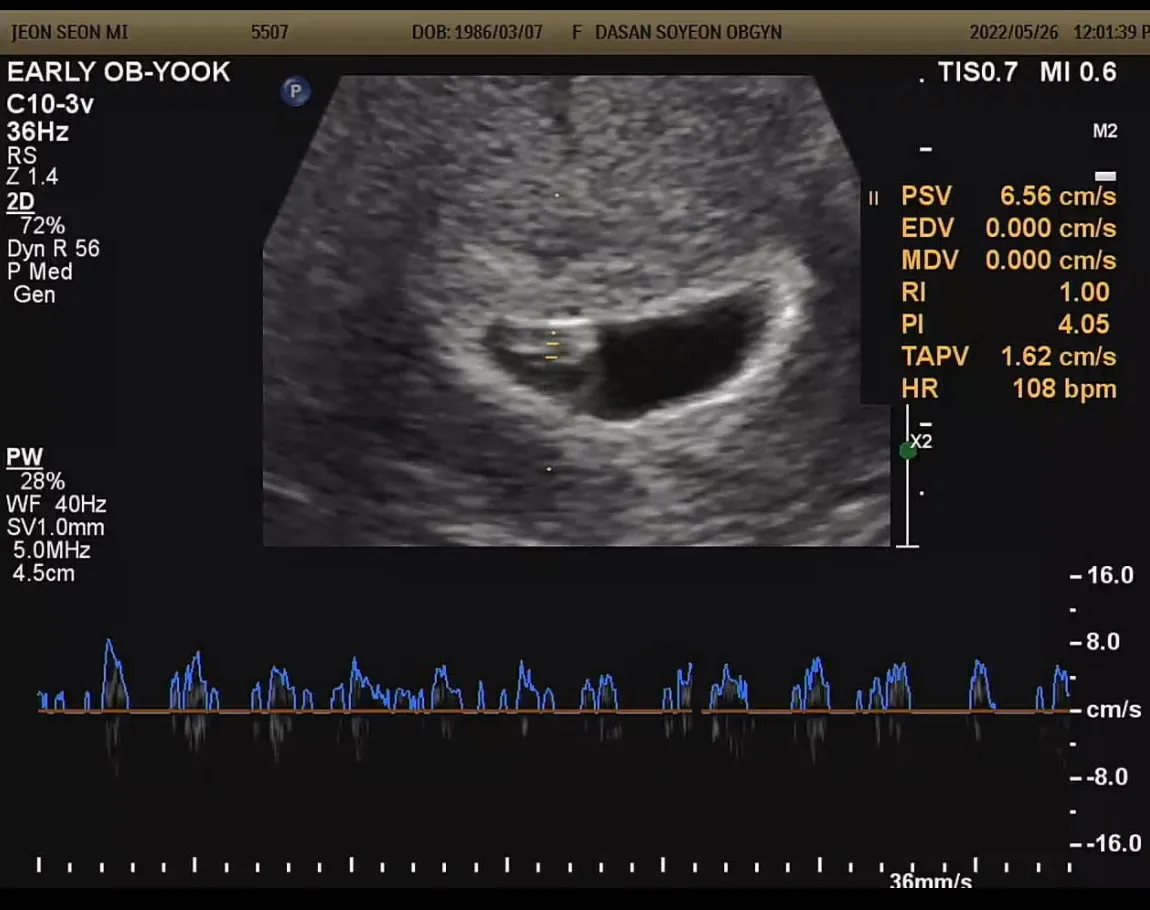Click the EARLY OB-YOOK preset label

(x=118, y=72)
